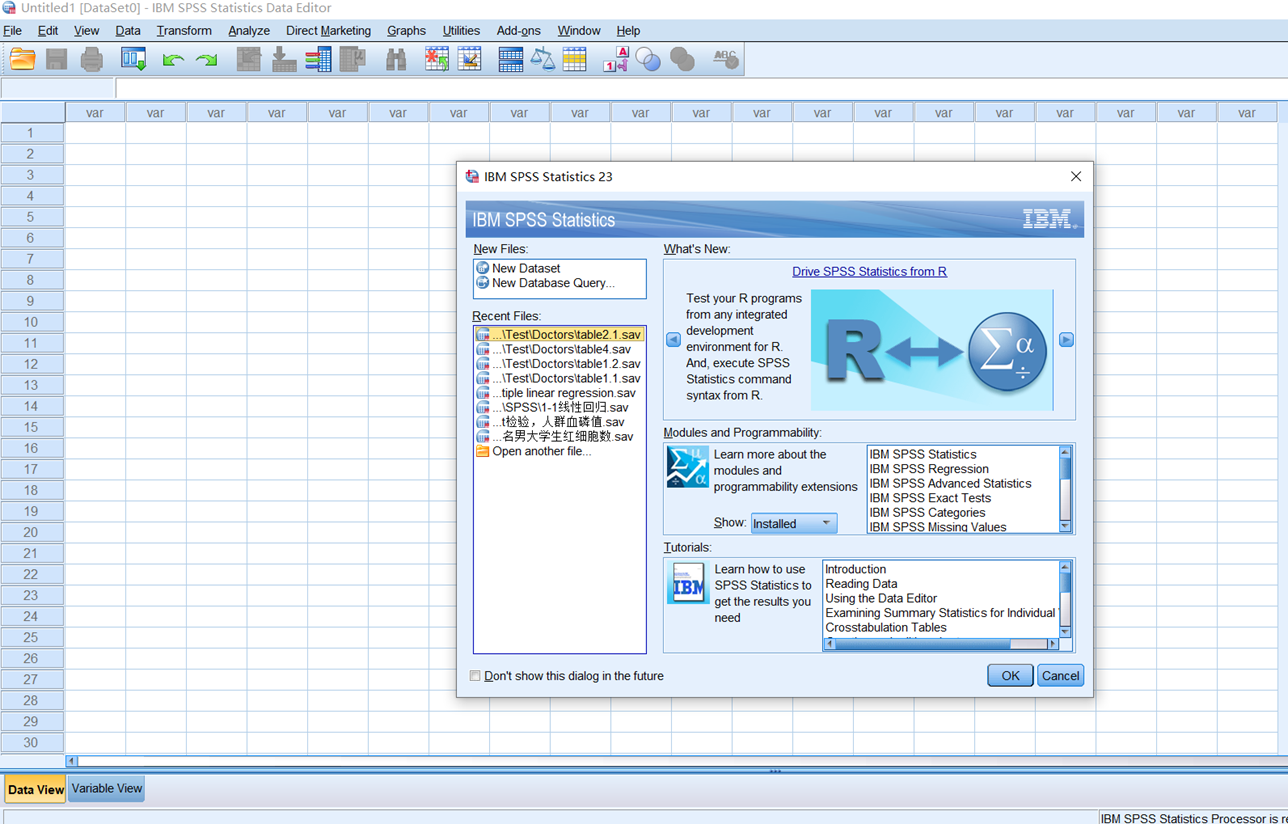The width and height of the screenshot is (1288, 824).
Task: Click the Value Labels toolbar icon
Action: [615, 60]
